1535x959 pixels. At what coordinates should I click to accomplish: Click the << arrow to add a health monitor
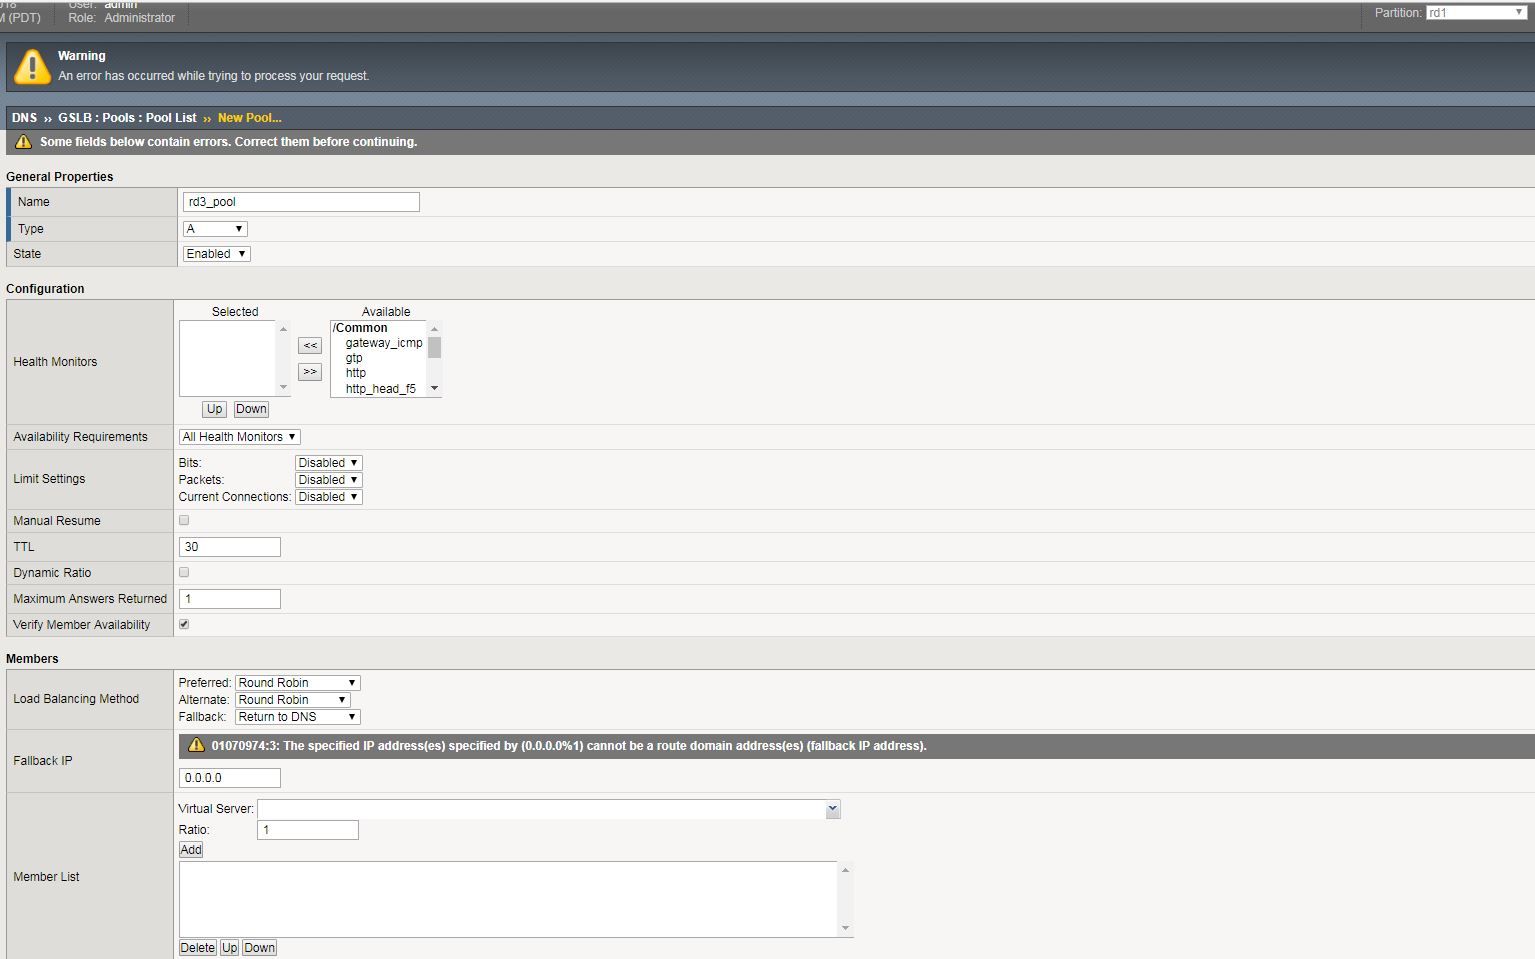(309, 345)
